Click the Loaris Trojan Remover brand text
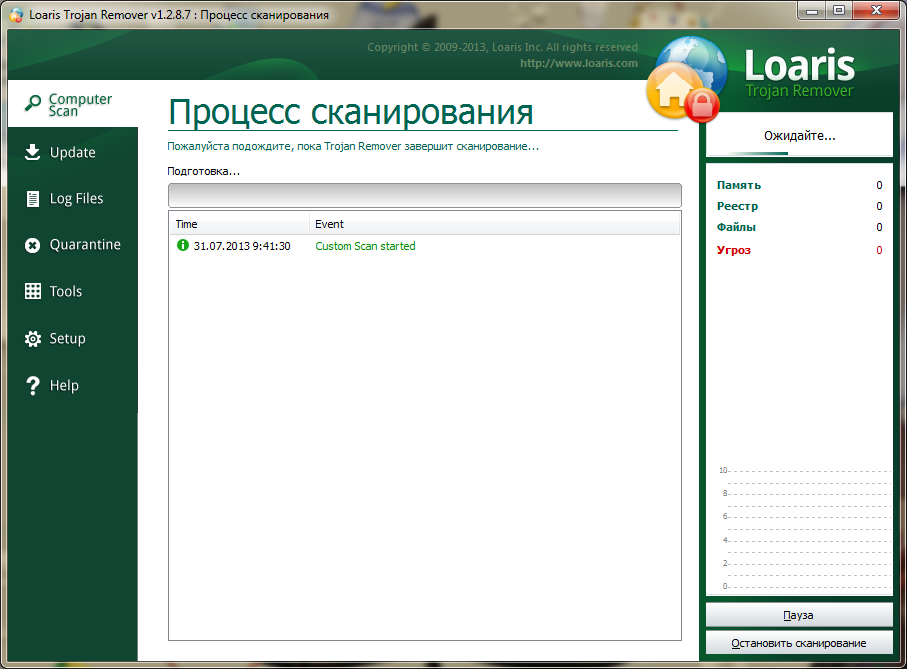Viewport: 907px width, 669px height. 799,72
